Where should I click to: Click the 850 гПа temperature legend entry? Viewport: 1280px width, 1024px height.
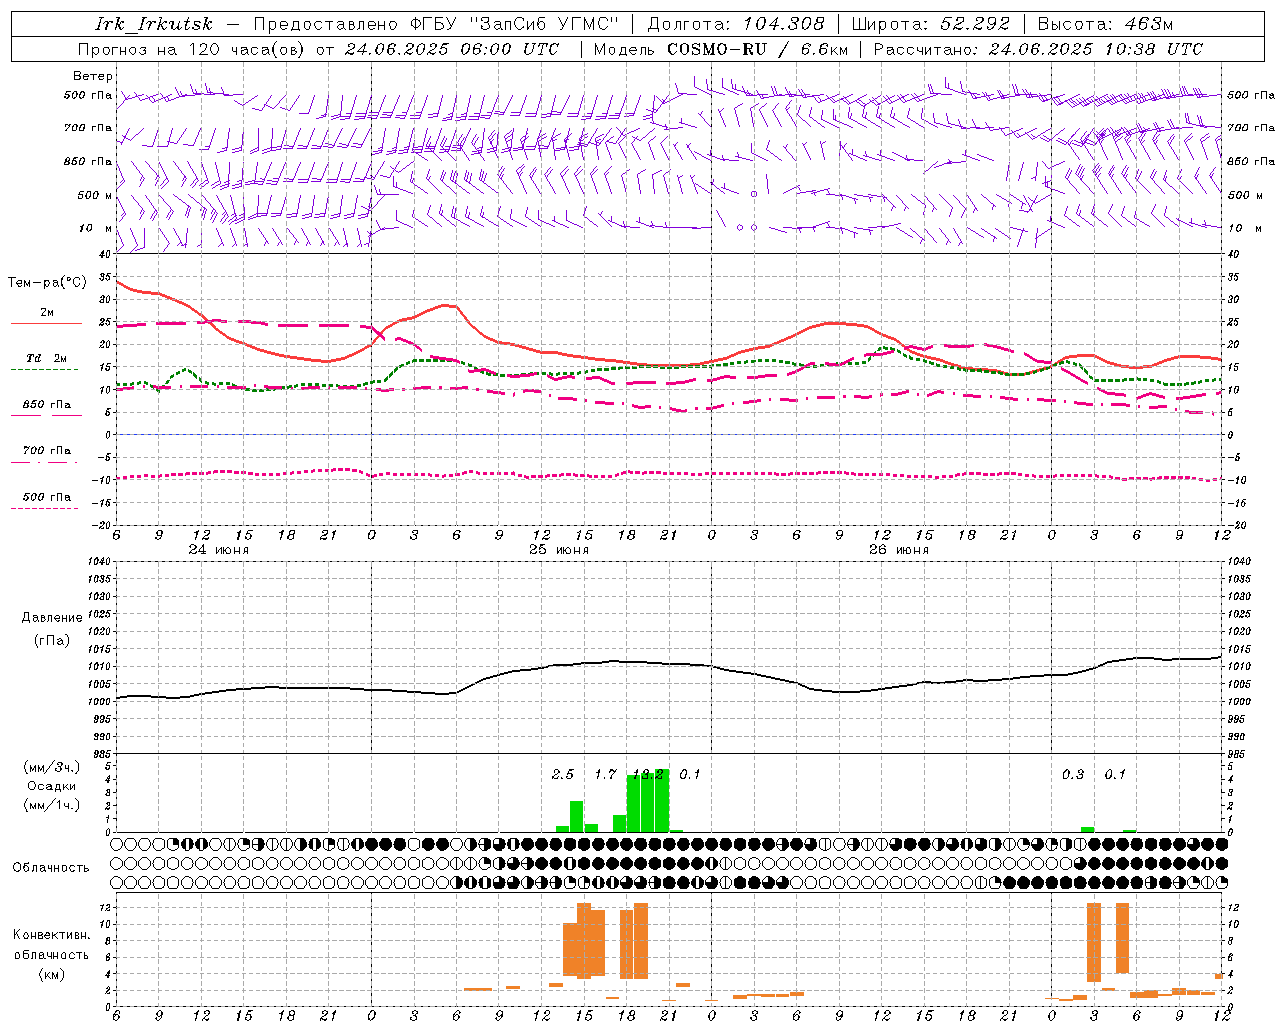[x=47, y=405]
